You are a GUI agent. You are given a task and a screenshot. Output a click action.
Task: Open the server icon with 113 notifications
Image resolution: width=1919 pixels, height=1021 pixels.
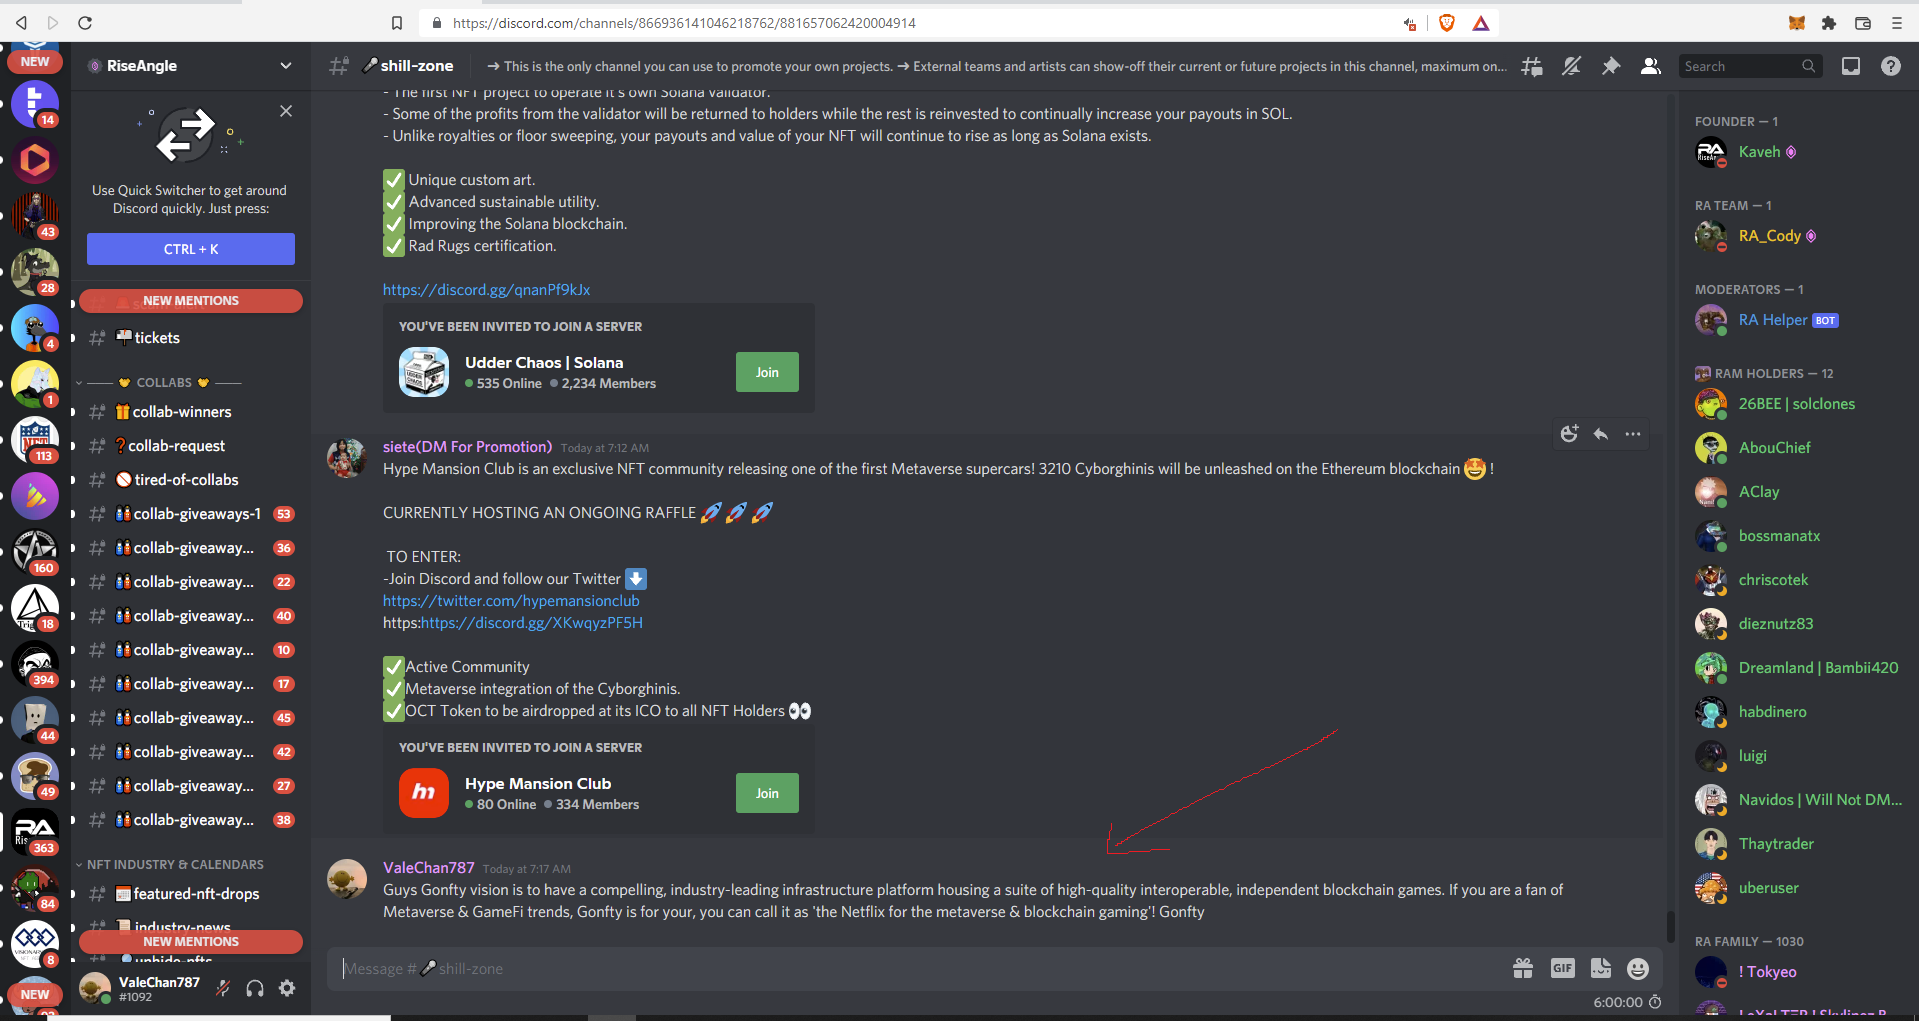(35, 440)
